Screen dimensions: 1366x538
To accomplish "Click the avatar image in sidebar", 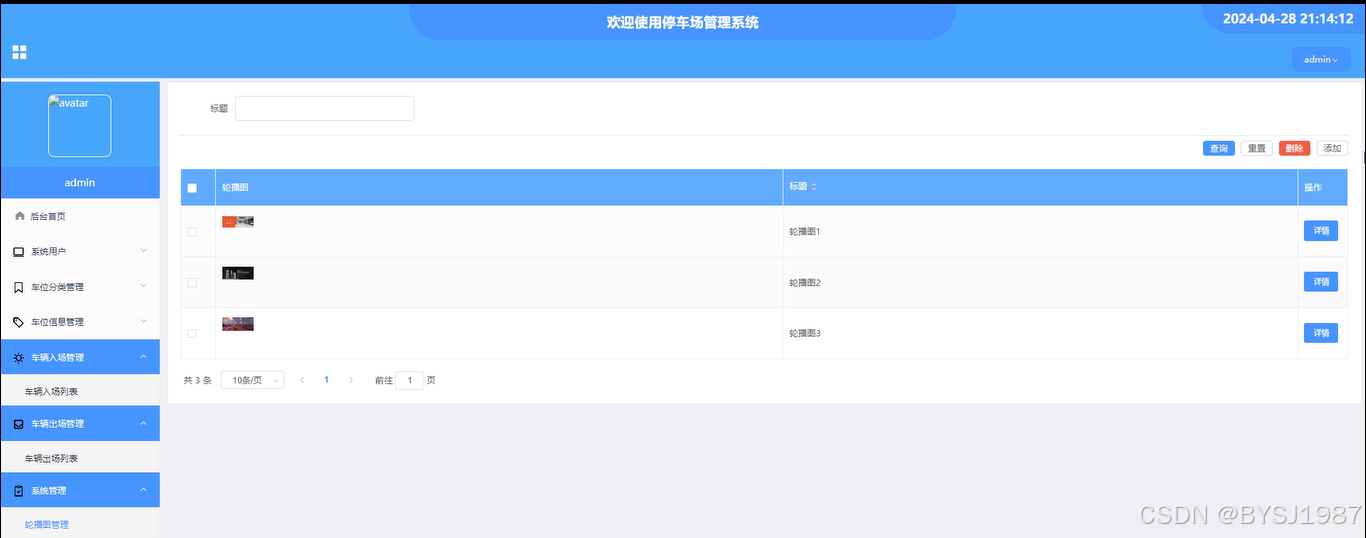I will [x=80, y=126].
